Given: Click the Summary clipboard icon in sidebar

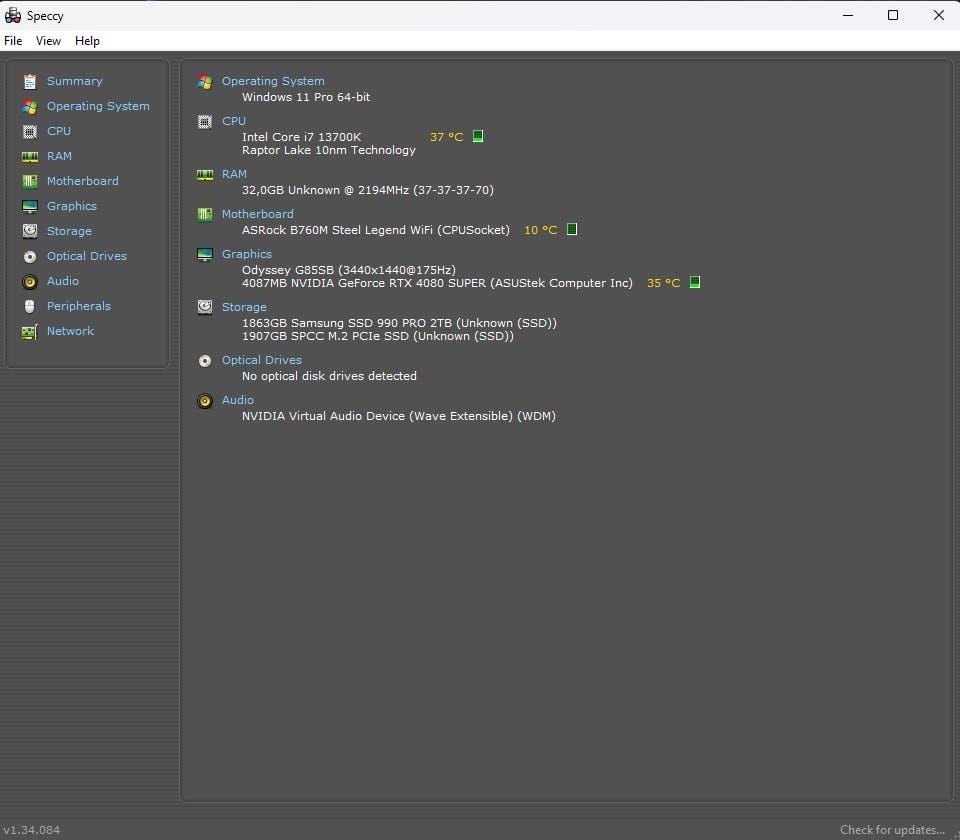Looking at the screenshot, I should point(29,81).
